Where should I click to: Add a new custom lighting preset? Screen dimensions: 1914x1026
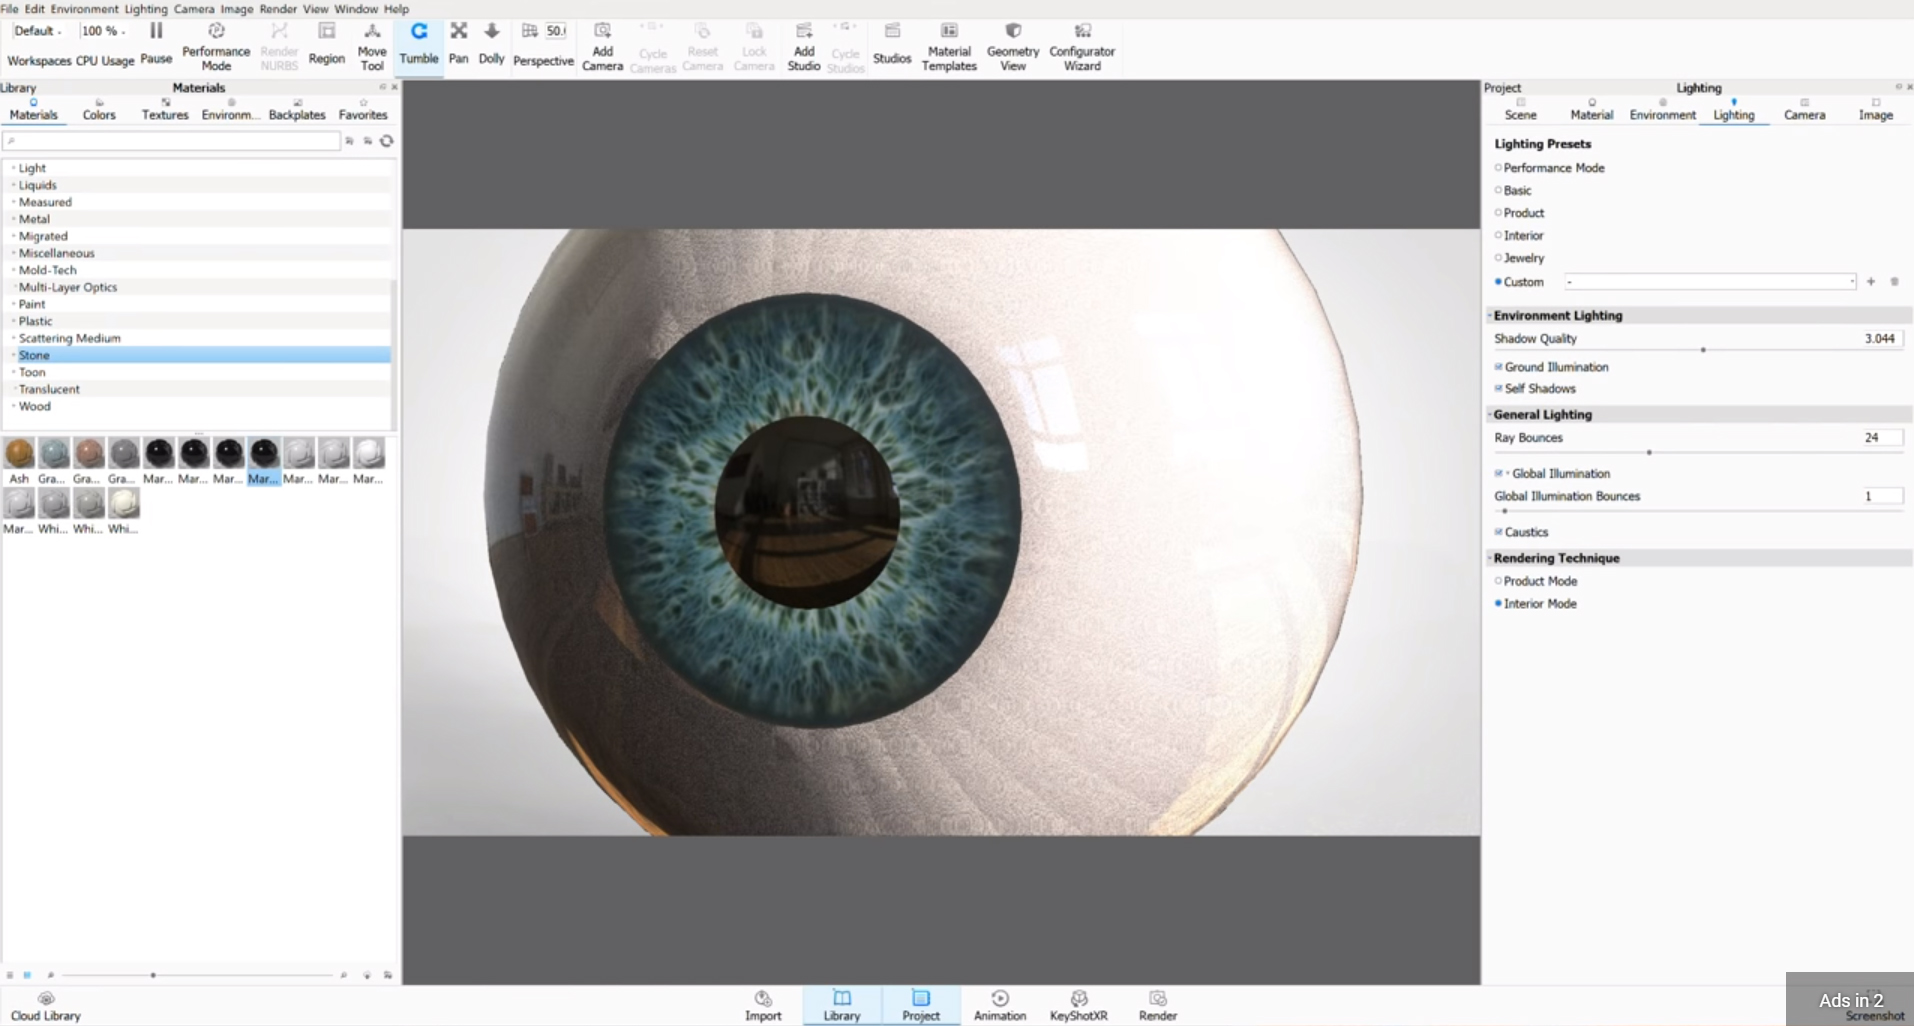[x=1871, y=282]
